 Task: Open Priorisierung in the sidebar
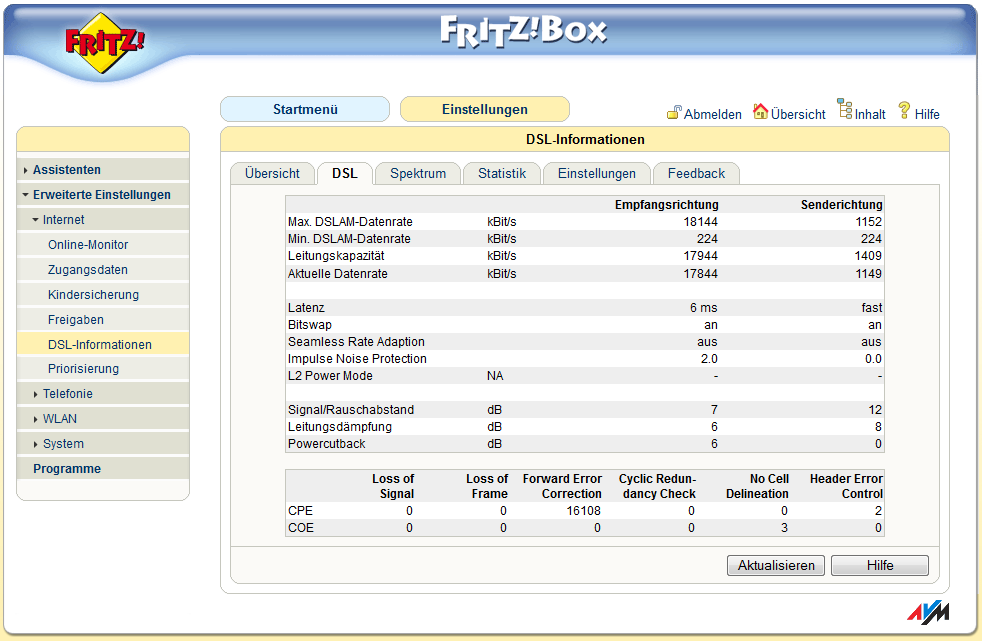point(83,369)
